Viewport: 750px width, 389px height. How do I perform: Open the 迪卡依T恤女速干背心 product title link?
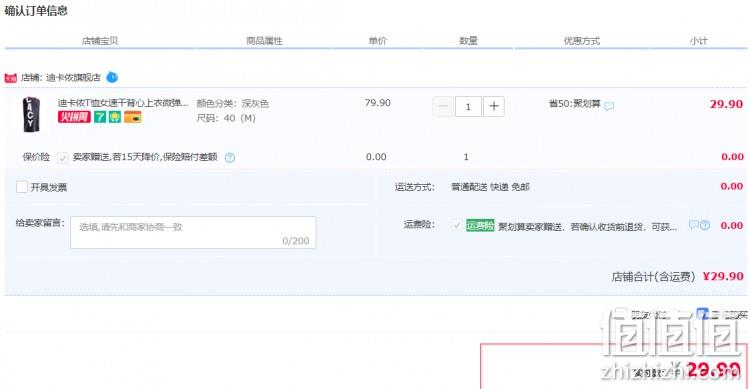pos(123,103)
